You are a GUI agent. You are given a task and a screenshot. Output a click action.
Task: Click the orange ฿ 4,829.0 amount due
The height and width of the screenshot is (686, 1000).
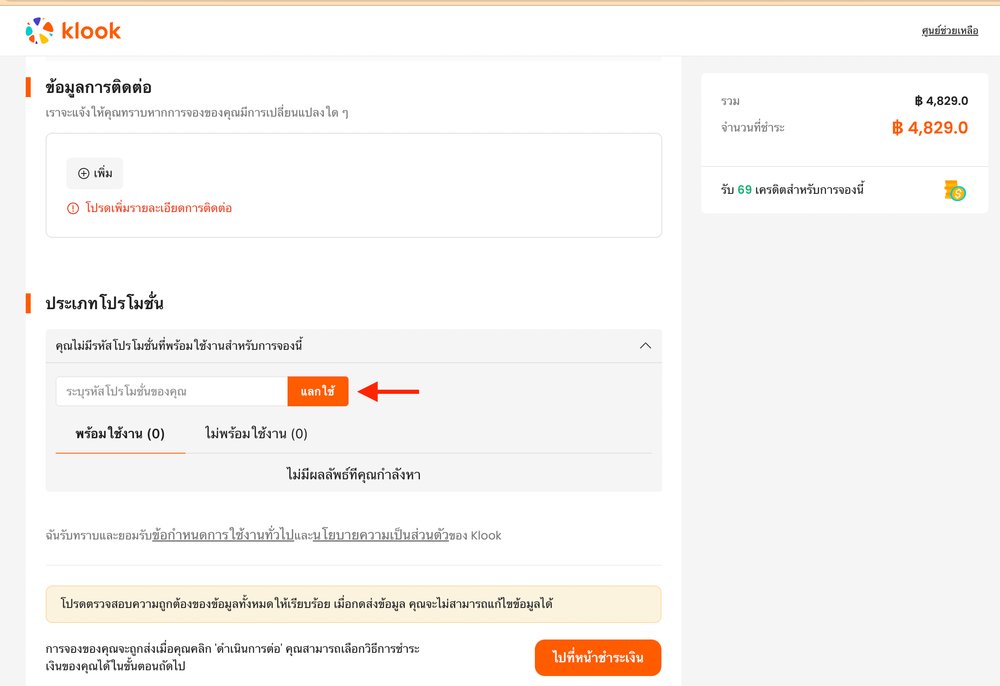tap(929, 128)
